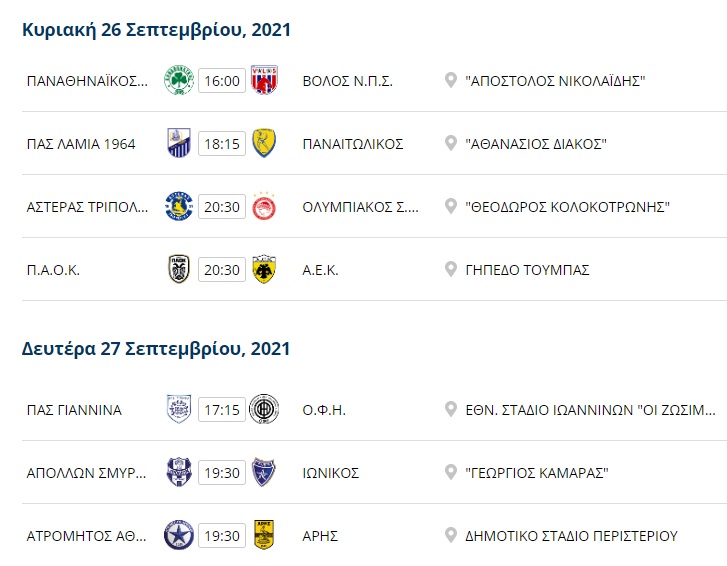The image size is (727, 566).
Task: Click the Volos N.P.S. club crest
Action: click(264, 80)
